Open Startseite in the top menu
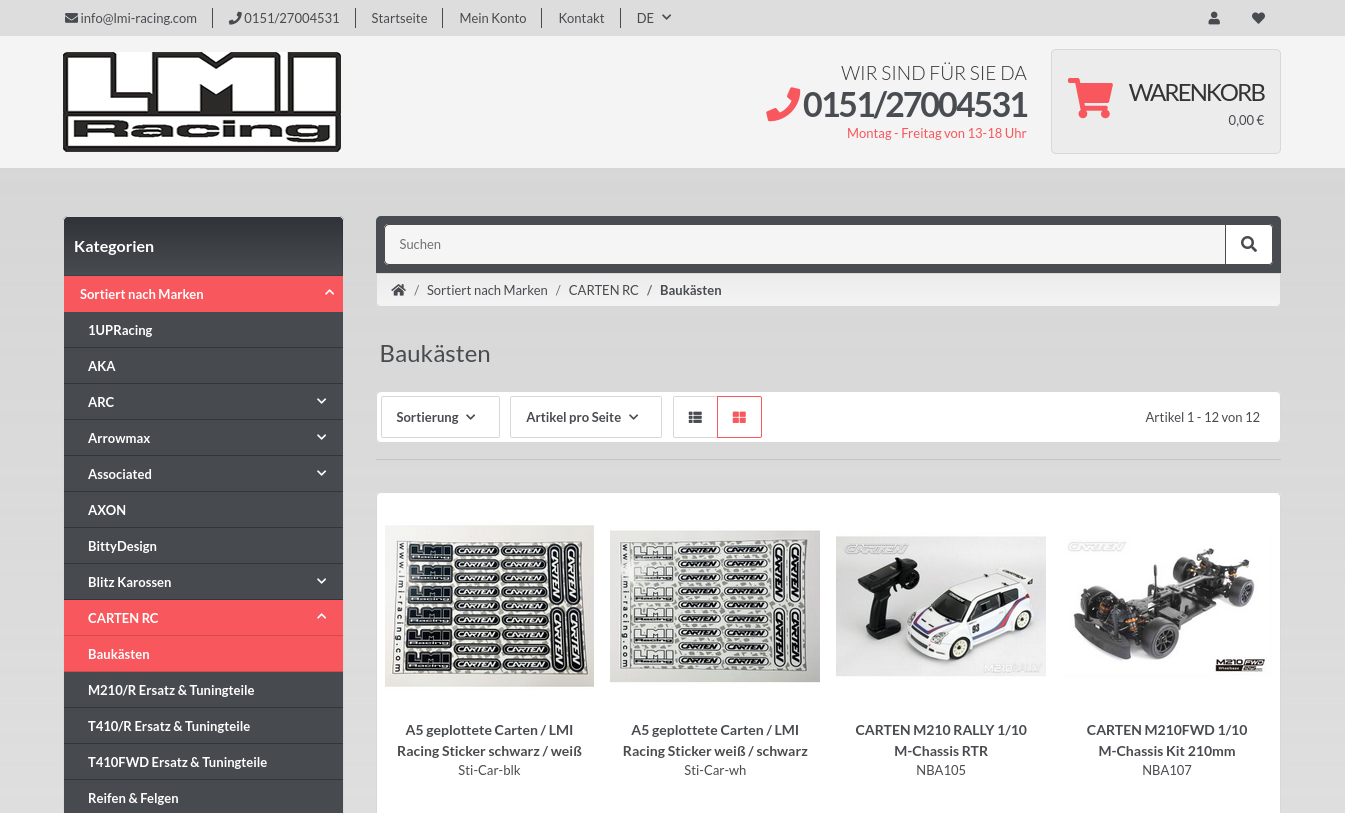 399,18
